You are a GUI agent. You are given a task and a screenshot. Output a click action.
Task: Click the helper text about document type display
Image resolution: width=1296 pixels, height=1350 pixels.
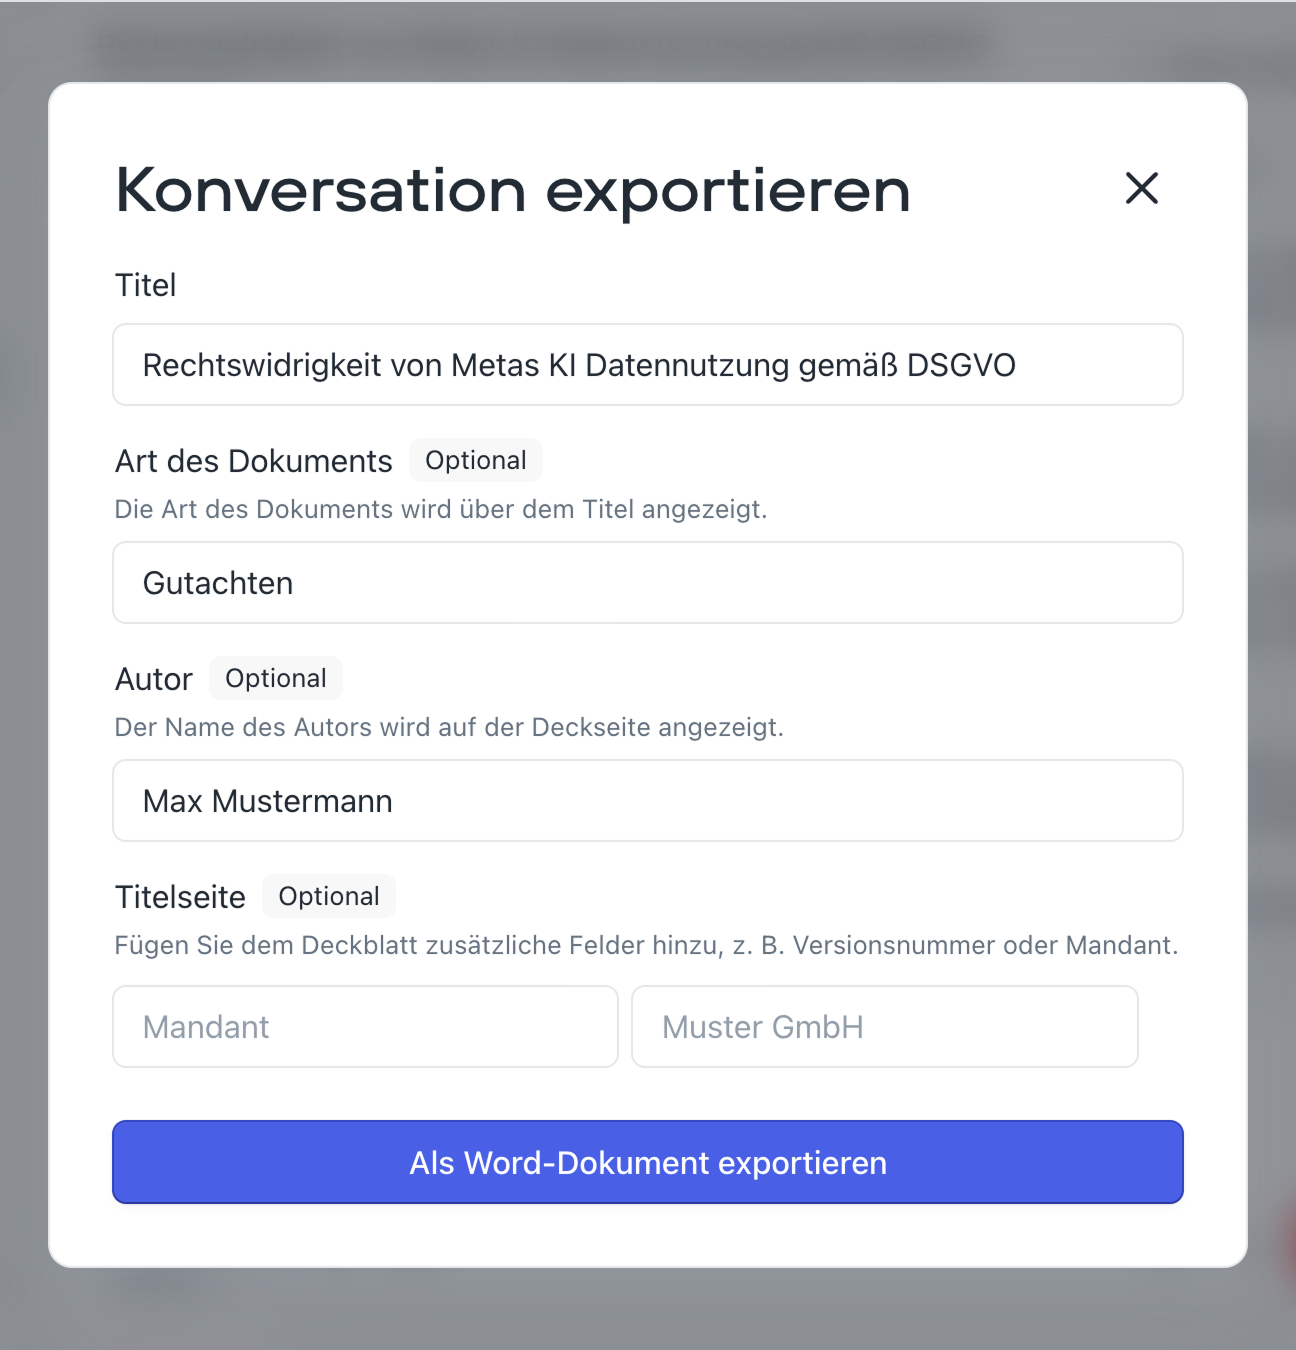(x=441, y=509)
